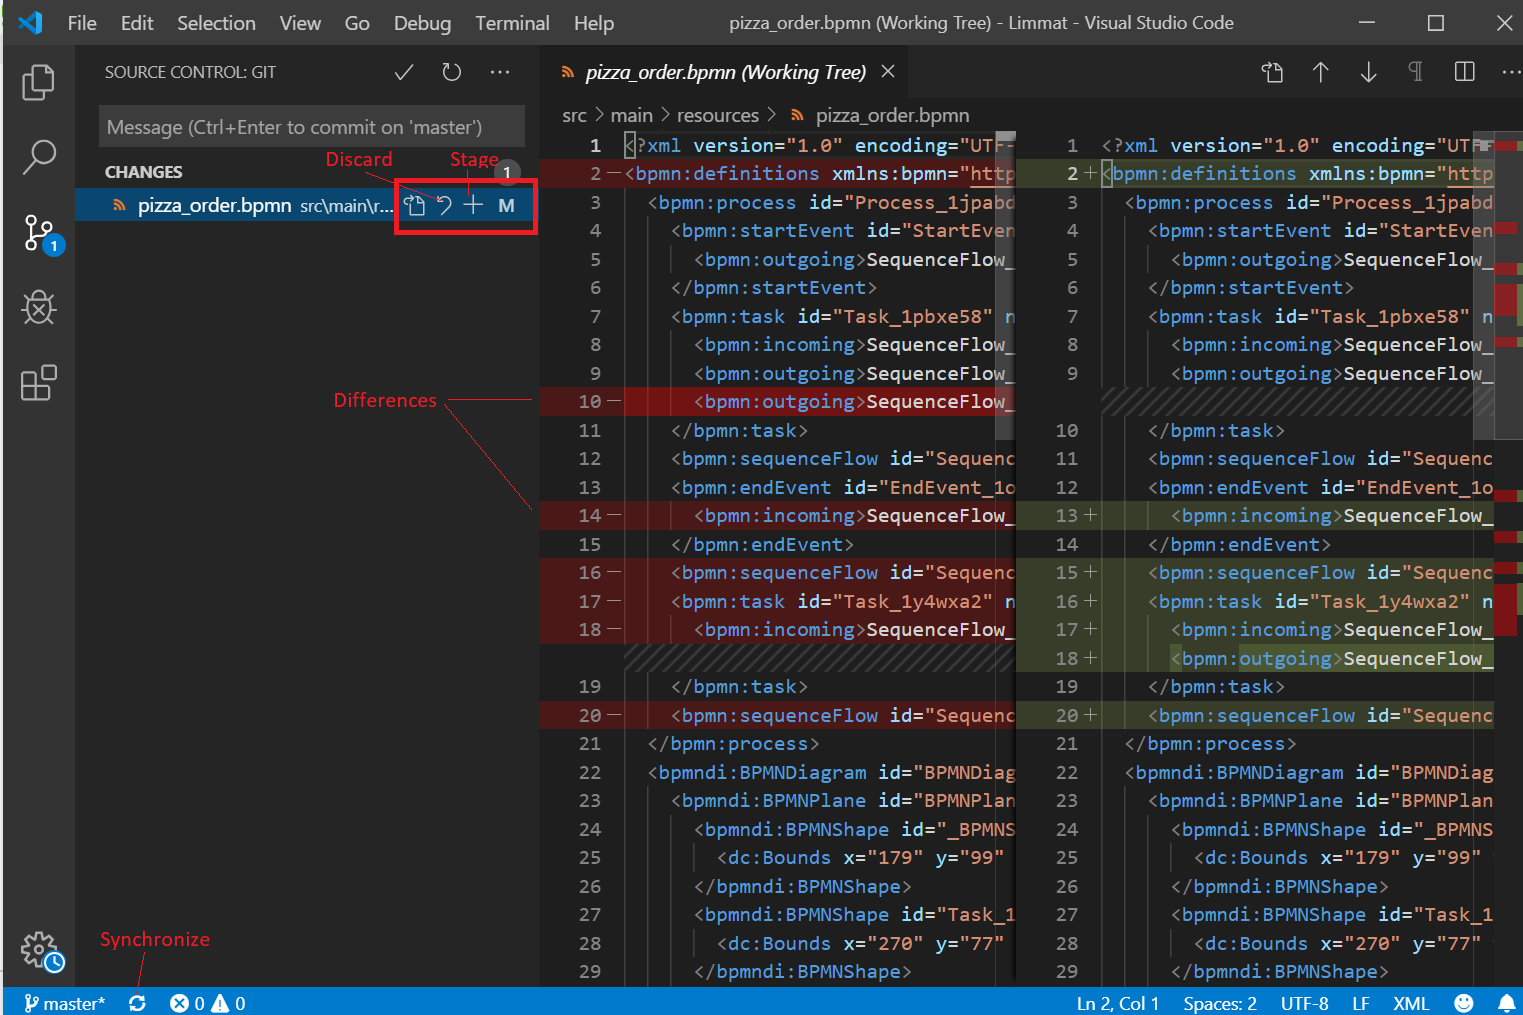Screen dimensions: 1523x1015
Task: Click the SOURCE CONTROL: GIT panel title
Action: [190, 72]
